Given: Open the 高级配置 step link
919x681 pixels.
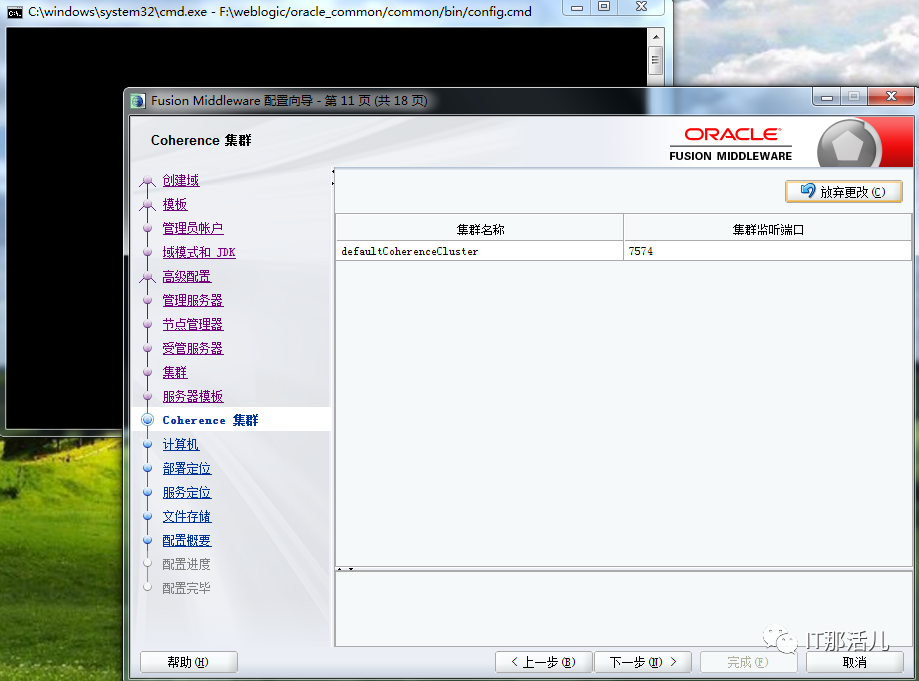Looking at the screenshot, I should pos(187,276).
